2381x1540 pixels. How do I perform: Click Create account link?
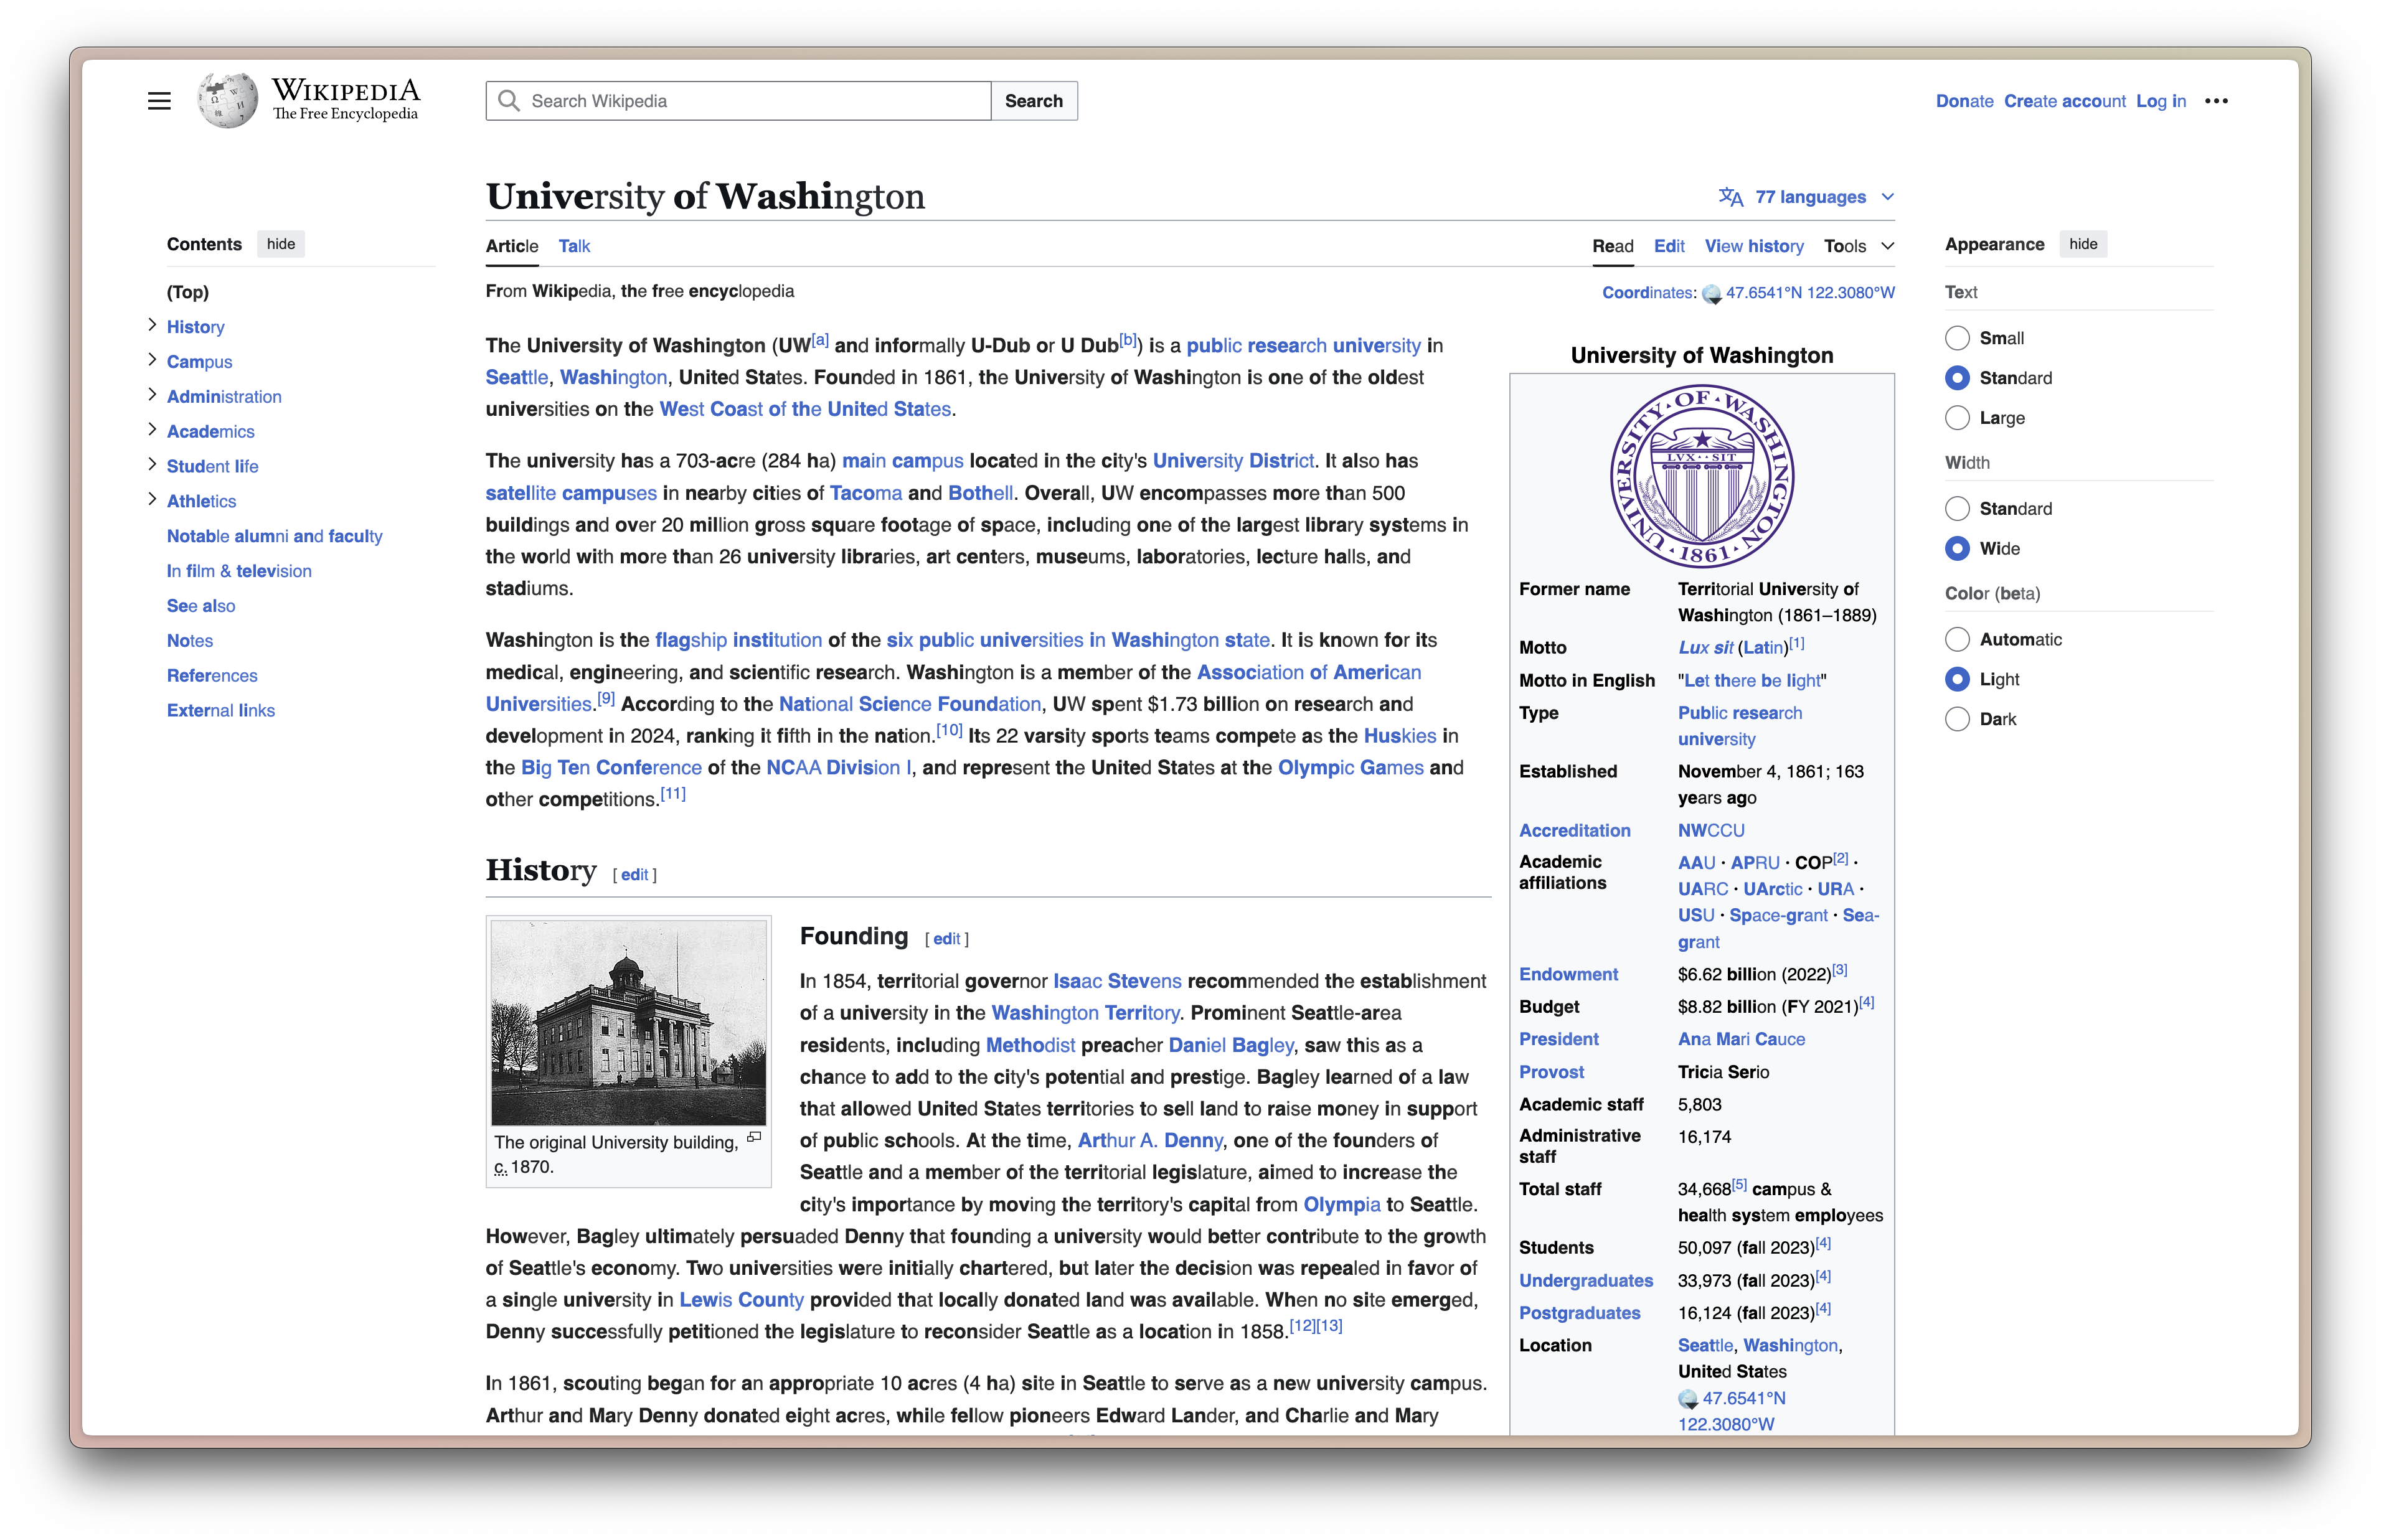tap(2064, 101)
